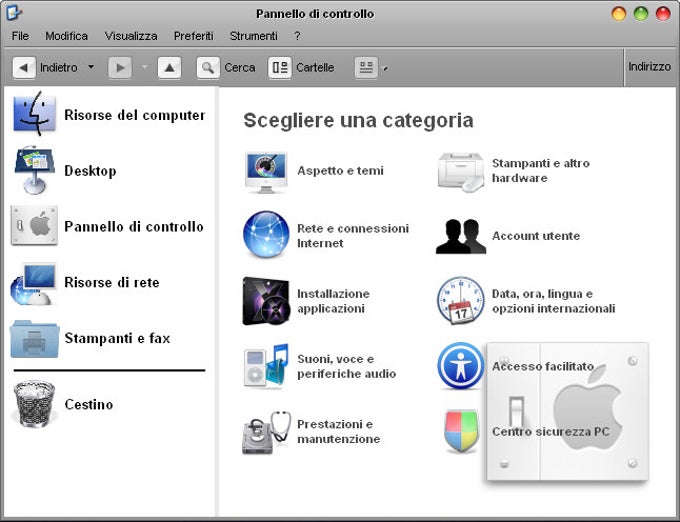
Task: Click the Desktop keynote podium icon
Action: [x=34, y=170]
